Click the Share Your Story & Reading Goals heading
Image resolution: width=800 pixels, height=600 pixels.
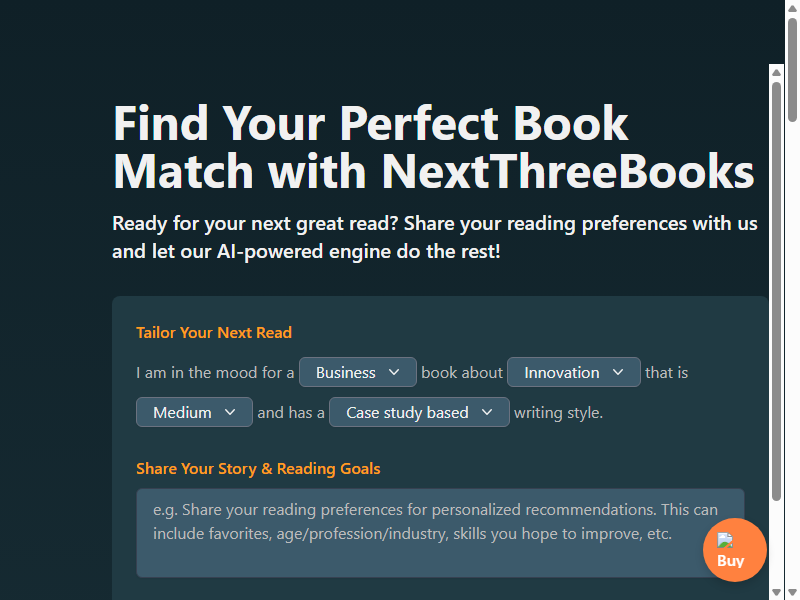point(258,469)
